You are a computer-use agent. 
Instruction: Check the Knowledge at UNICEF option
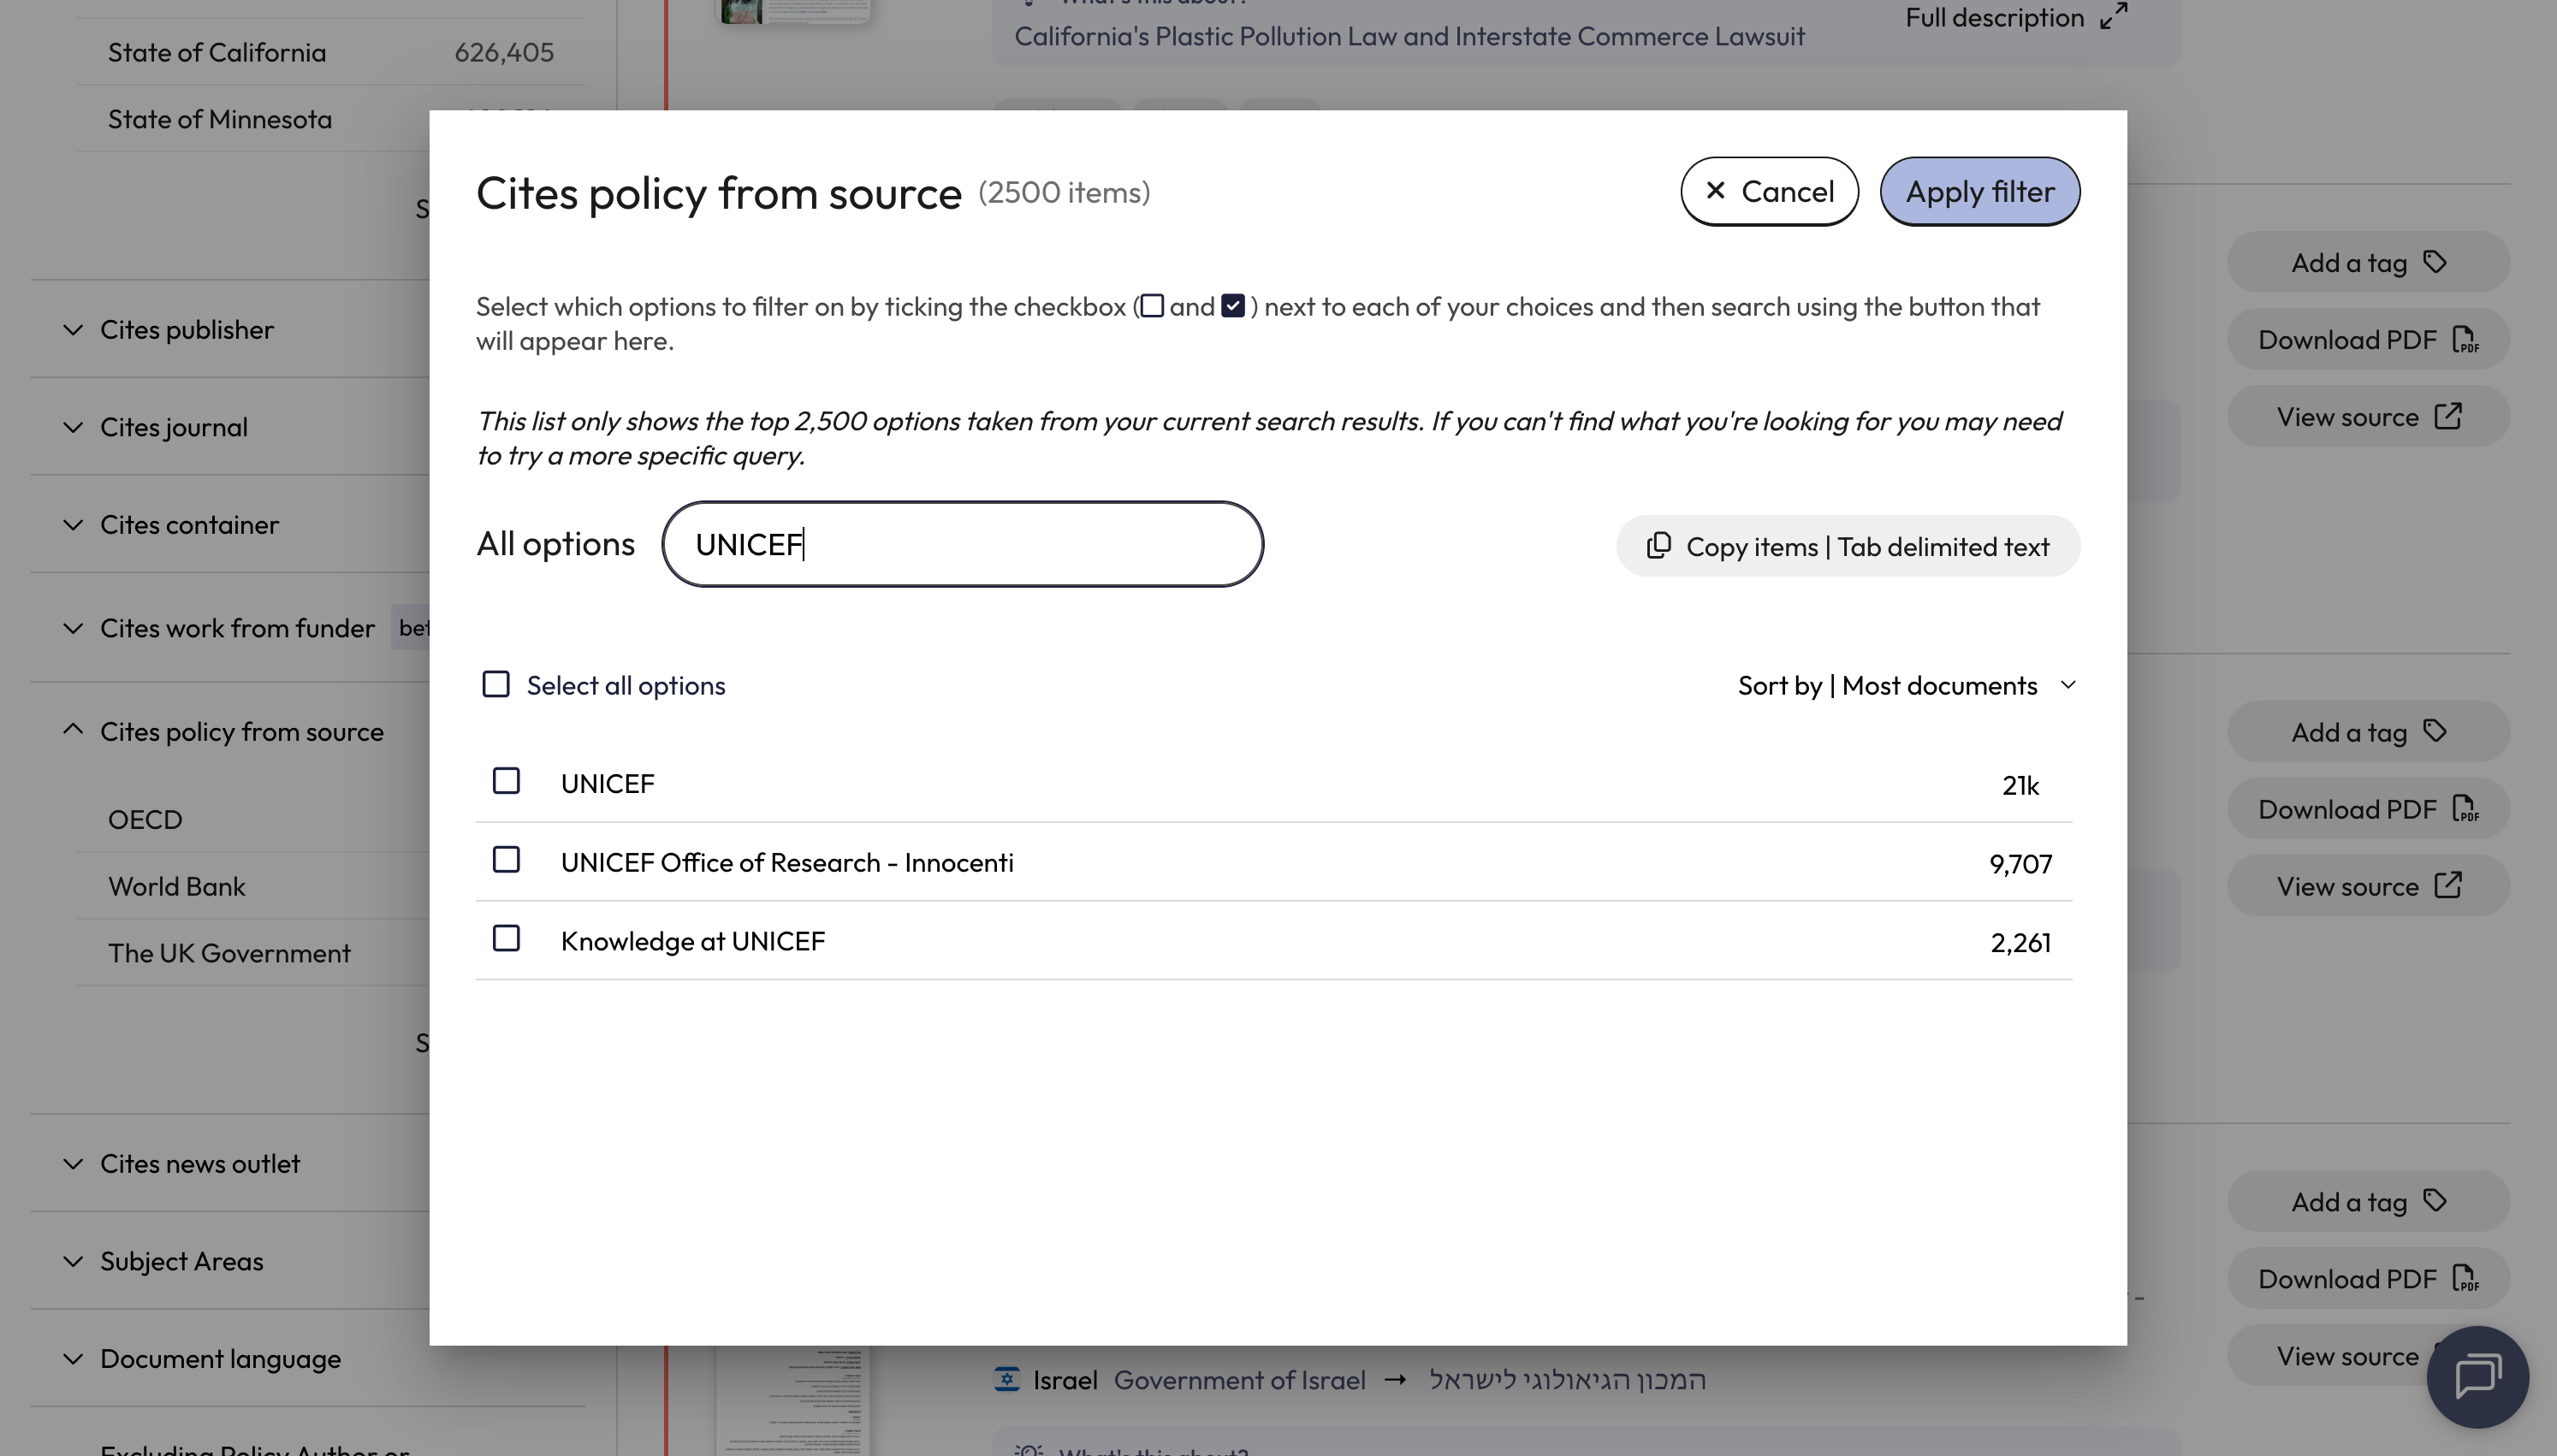(506, 939)
